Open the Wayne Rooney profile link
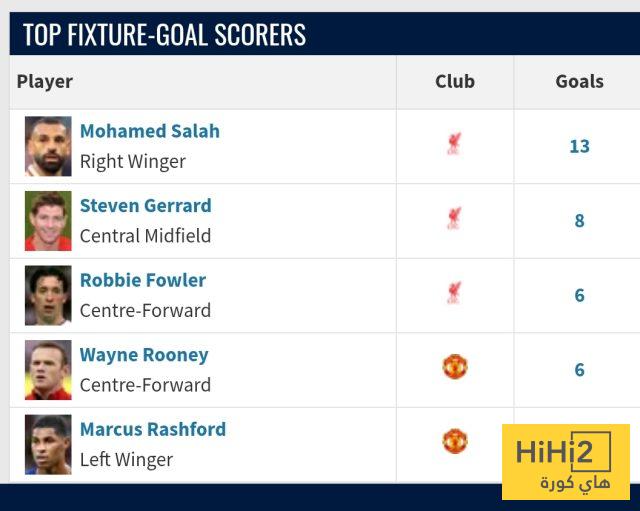Screen dimensions: 640x511 click(x=144, y=355)
